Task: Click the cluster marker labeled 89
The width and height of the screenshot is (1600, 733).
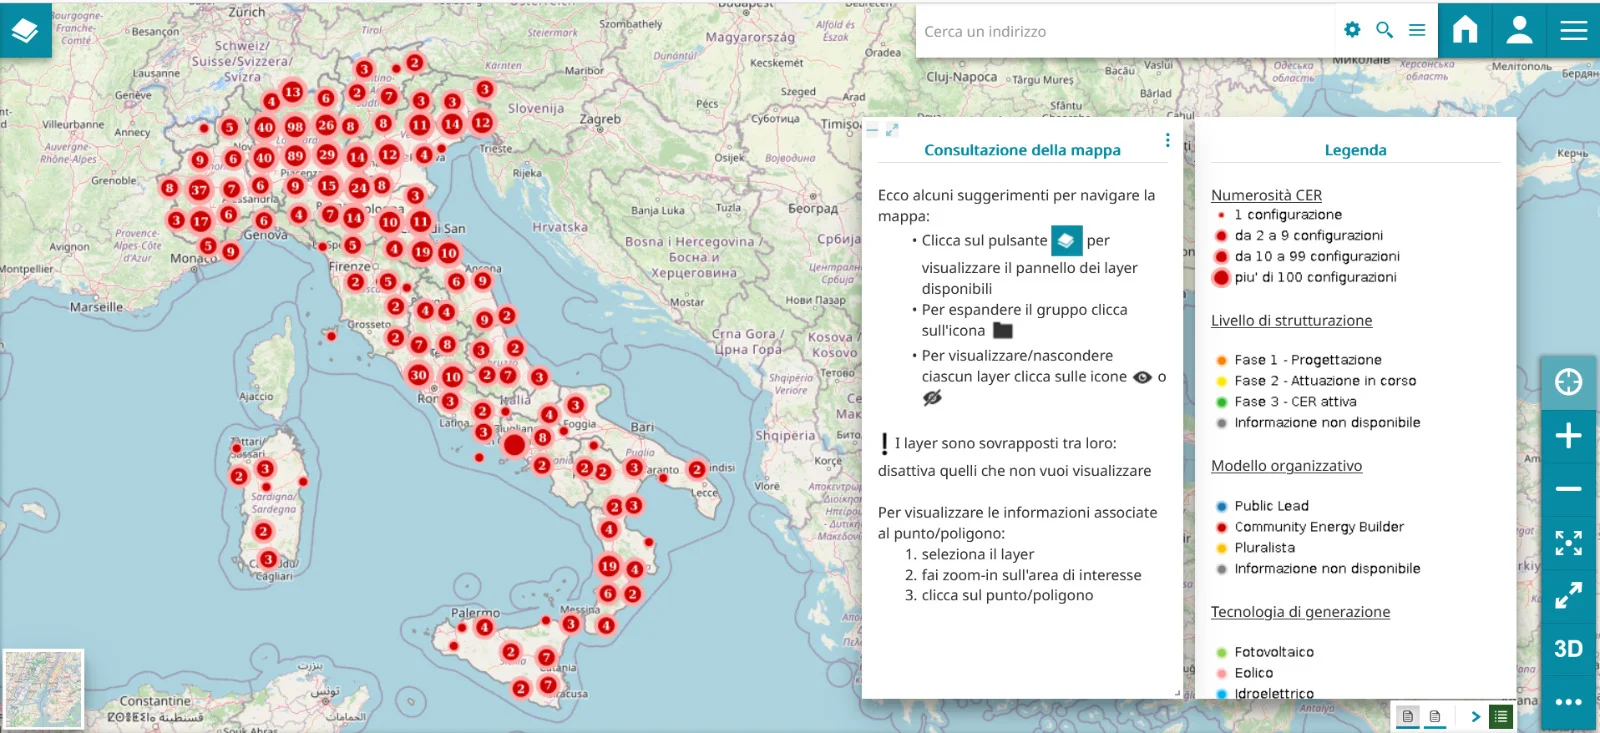Action: [x=294, y=156]
